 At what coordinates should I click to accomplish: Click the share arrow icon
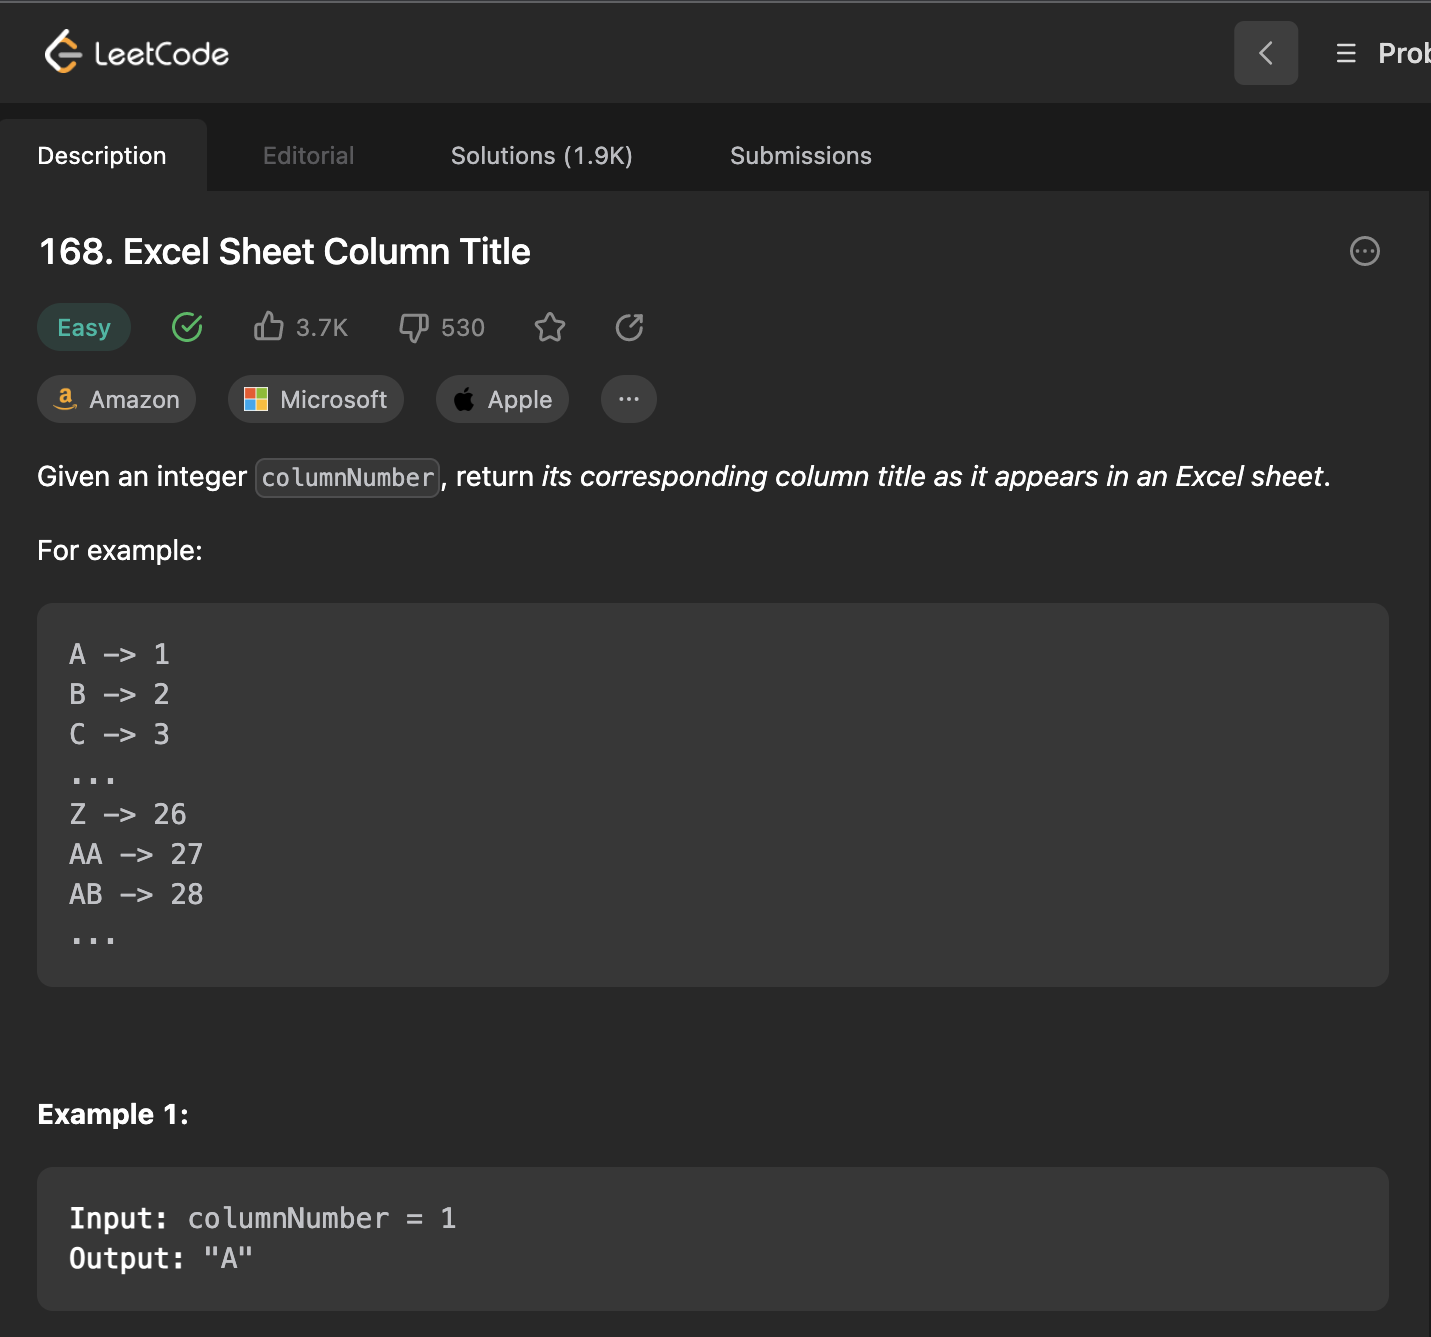(x=629, y=327)
